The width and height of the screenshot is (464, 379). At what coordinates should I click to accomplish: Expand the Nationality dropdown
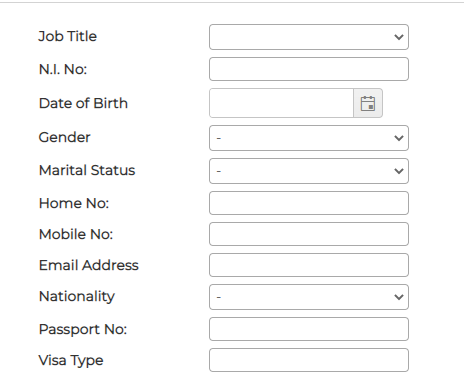click(x=309, y=297)
